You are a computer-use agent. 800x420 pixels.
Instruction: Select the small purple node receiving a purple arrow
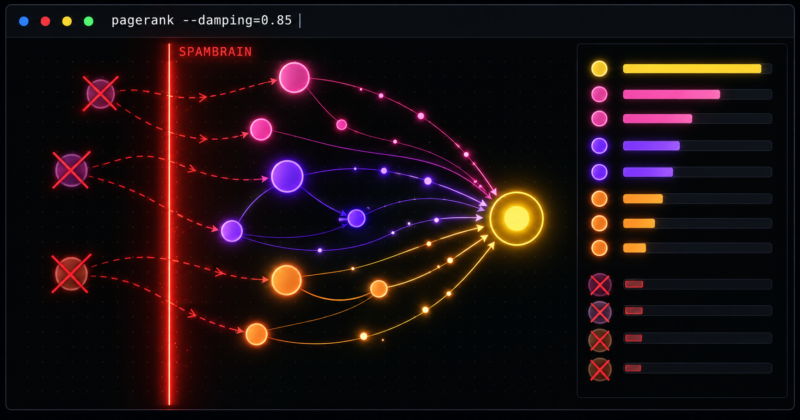pos(356,218)
